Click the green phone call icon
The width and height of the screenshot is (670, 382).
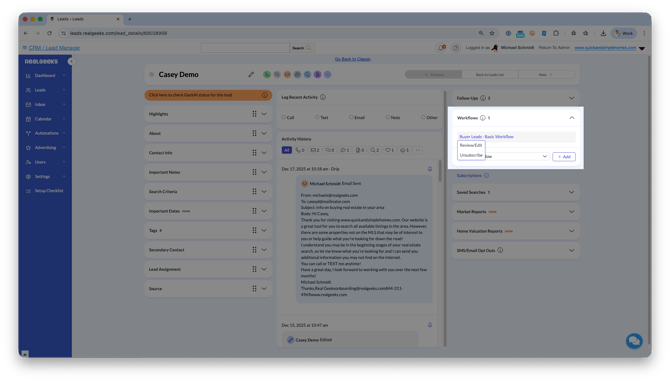pyautogui.click(x=267, y=74)
